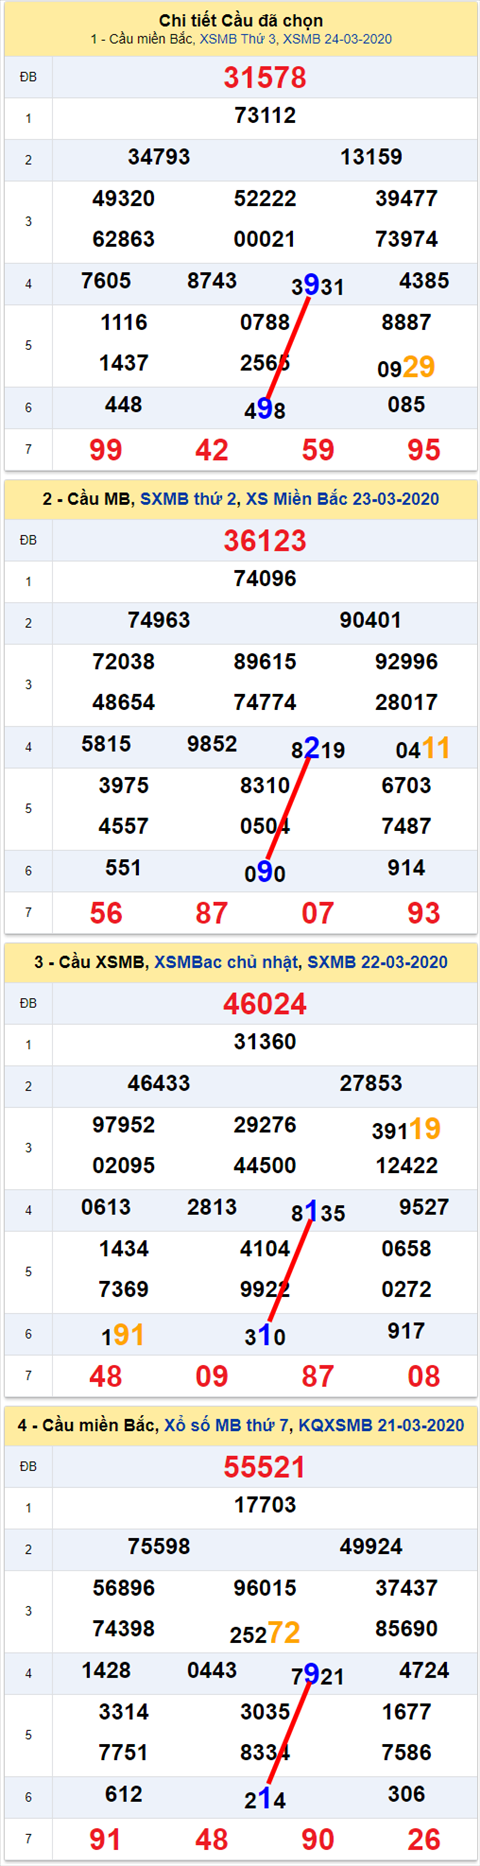480x1866 pixels.
Task: Open the KQXSMB 21-03-2020 link
Action: point(381,1425)
